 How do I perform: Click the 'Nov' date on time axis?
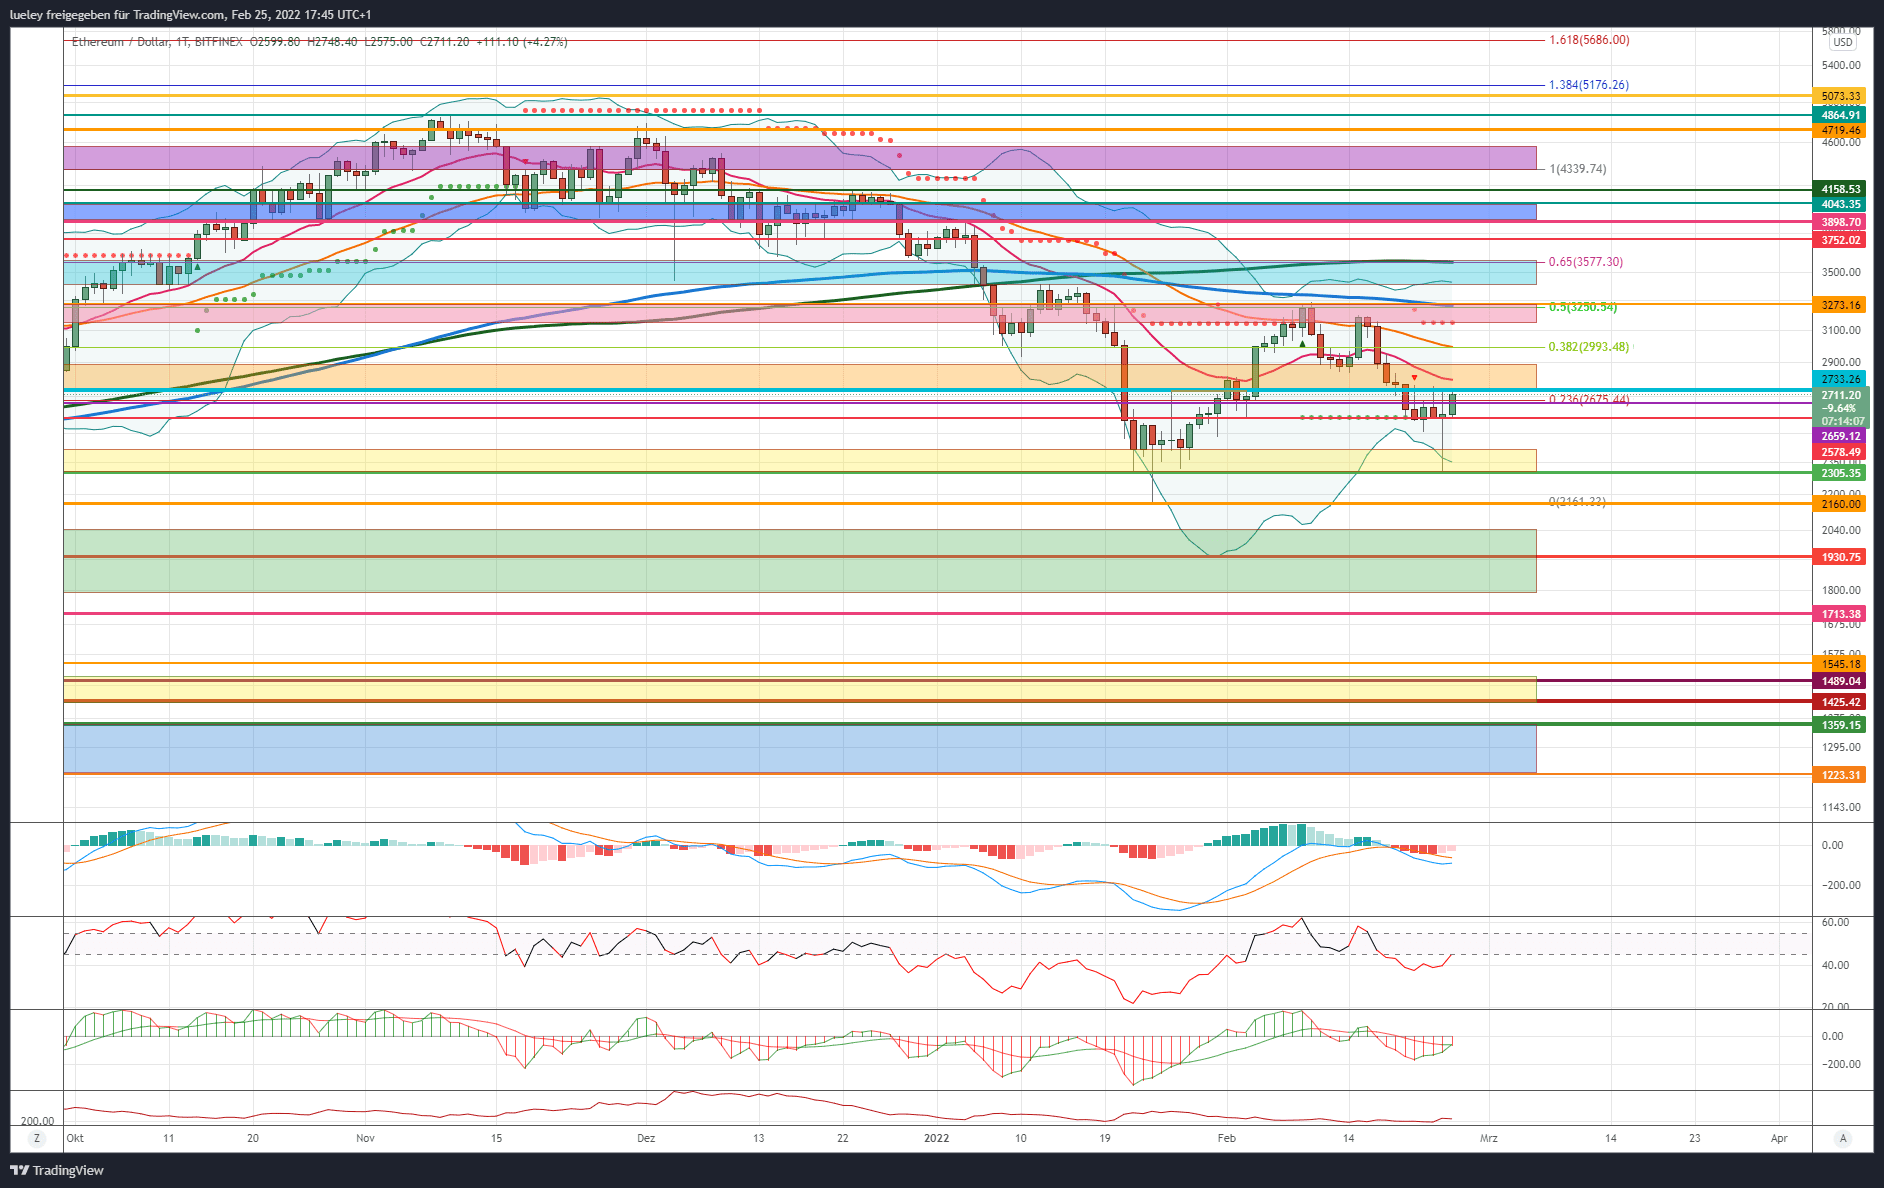[x=365, y=1138]
